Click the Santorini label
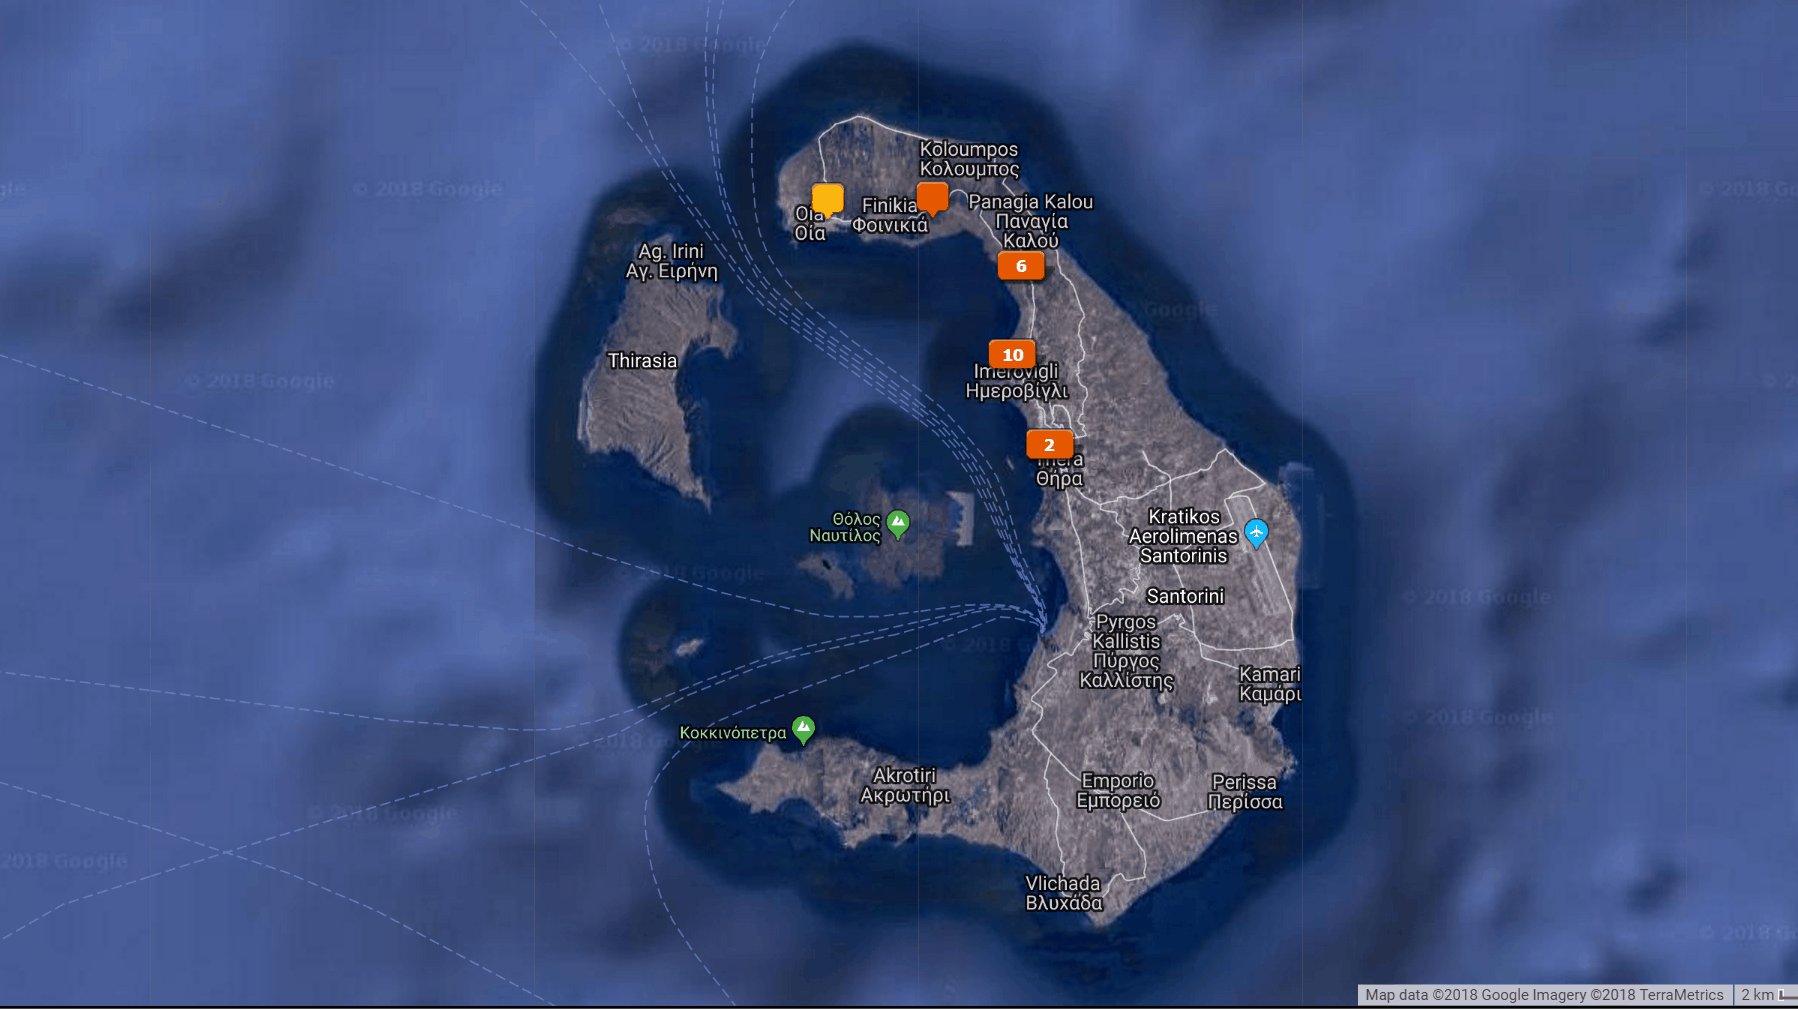 tap(1185, 596)
